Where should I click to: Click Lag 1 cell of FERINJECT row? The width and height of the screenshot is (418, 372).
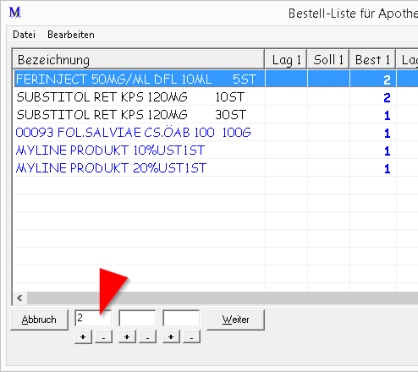click(286, 79)
